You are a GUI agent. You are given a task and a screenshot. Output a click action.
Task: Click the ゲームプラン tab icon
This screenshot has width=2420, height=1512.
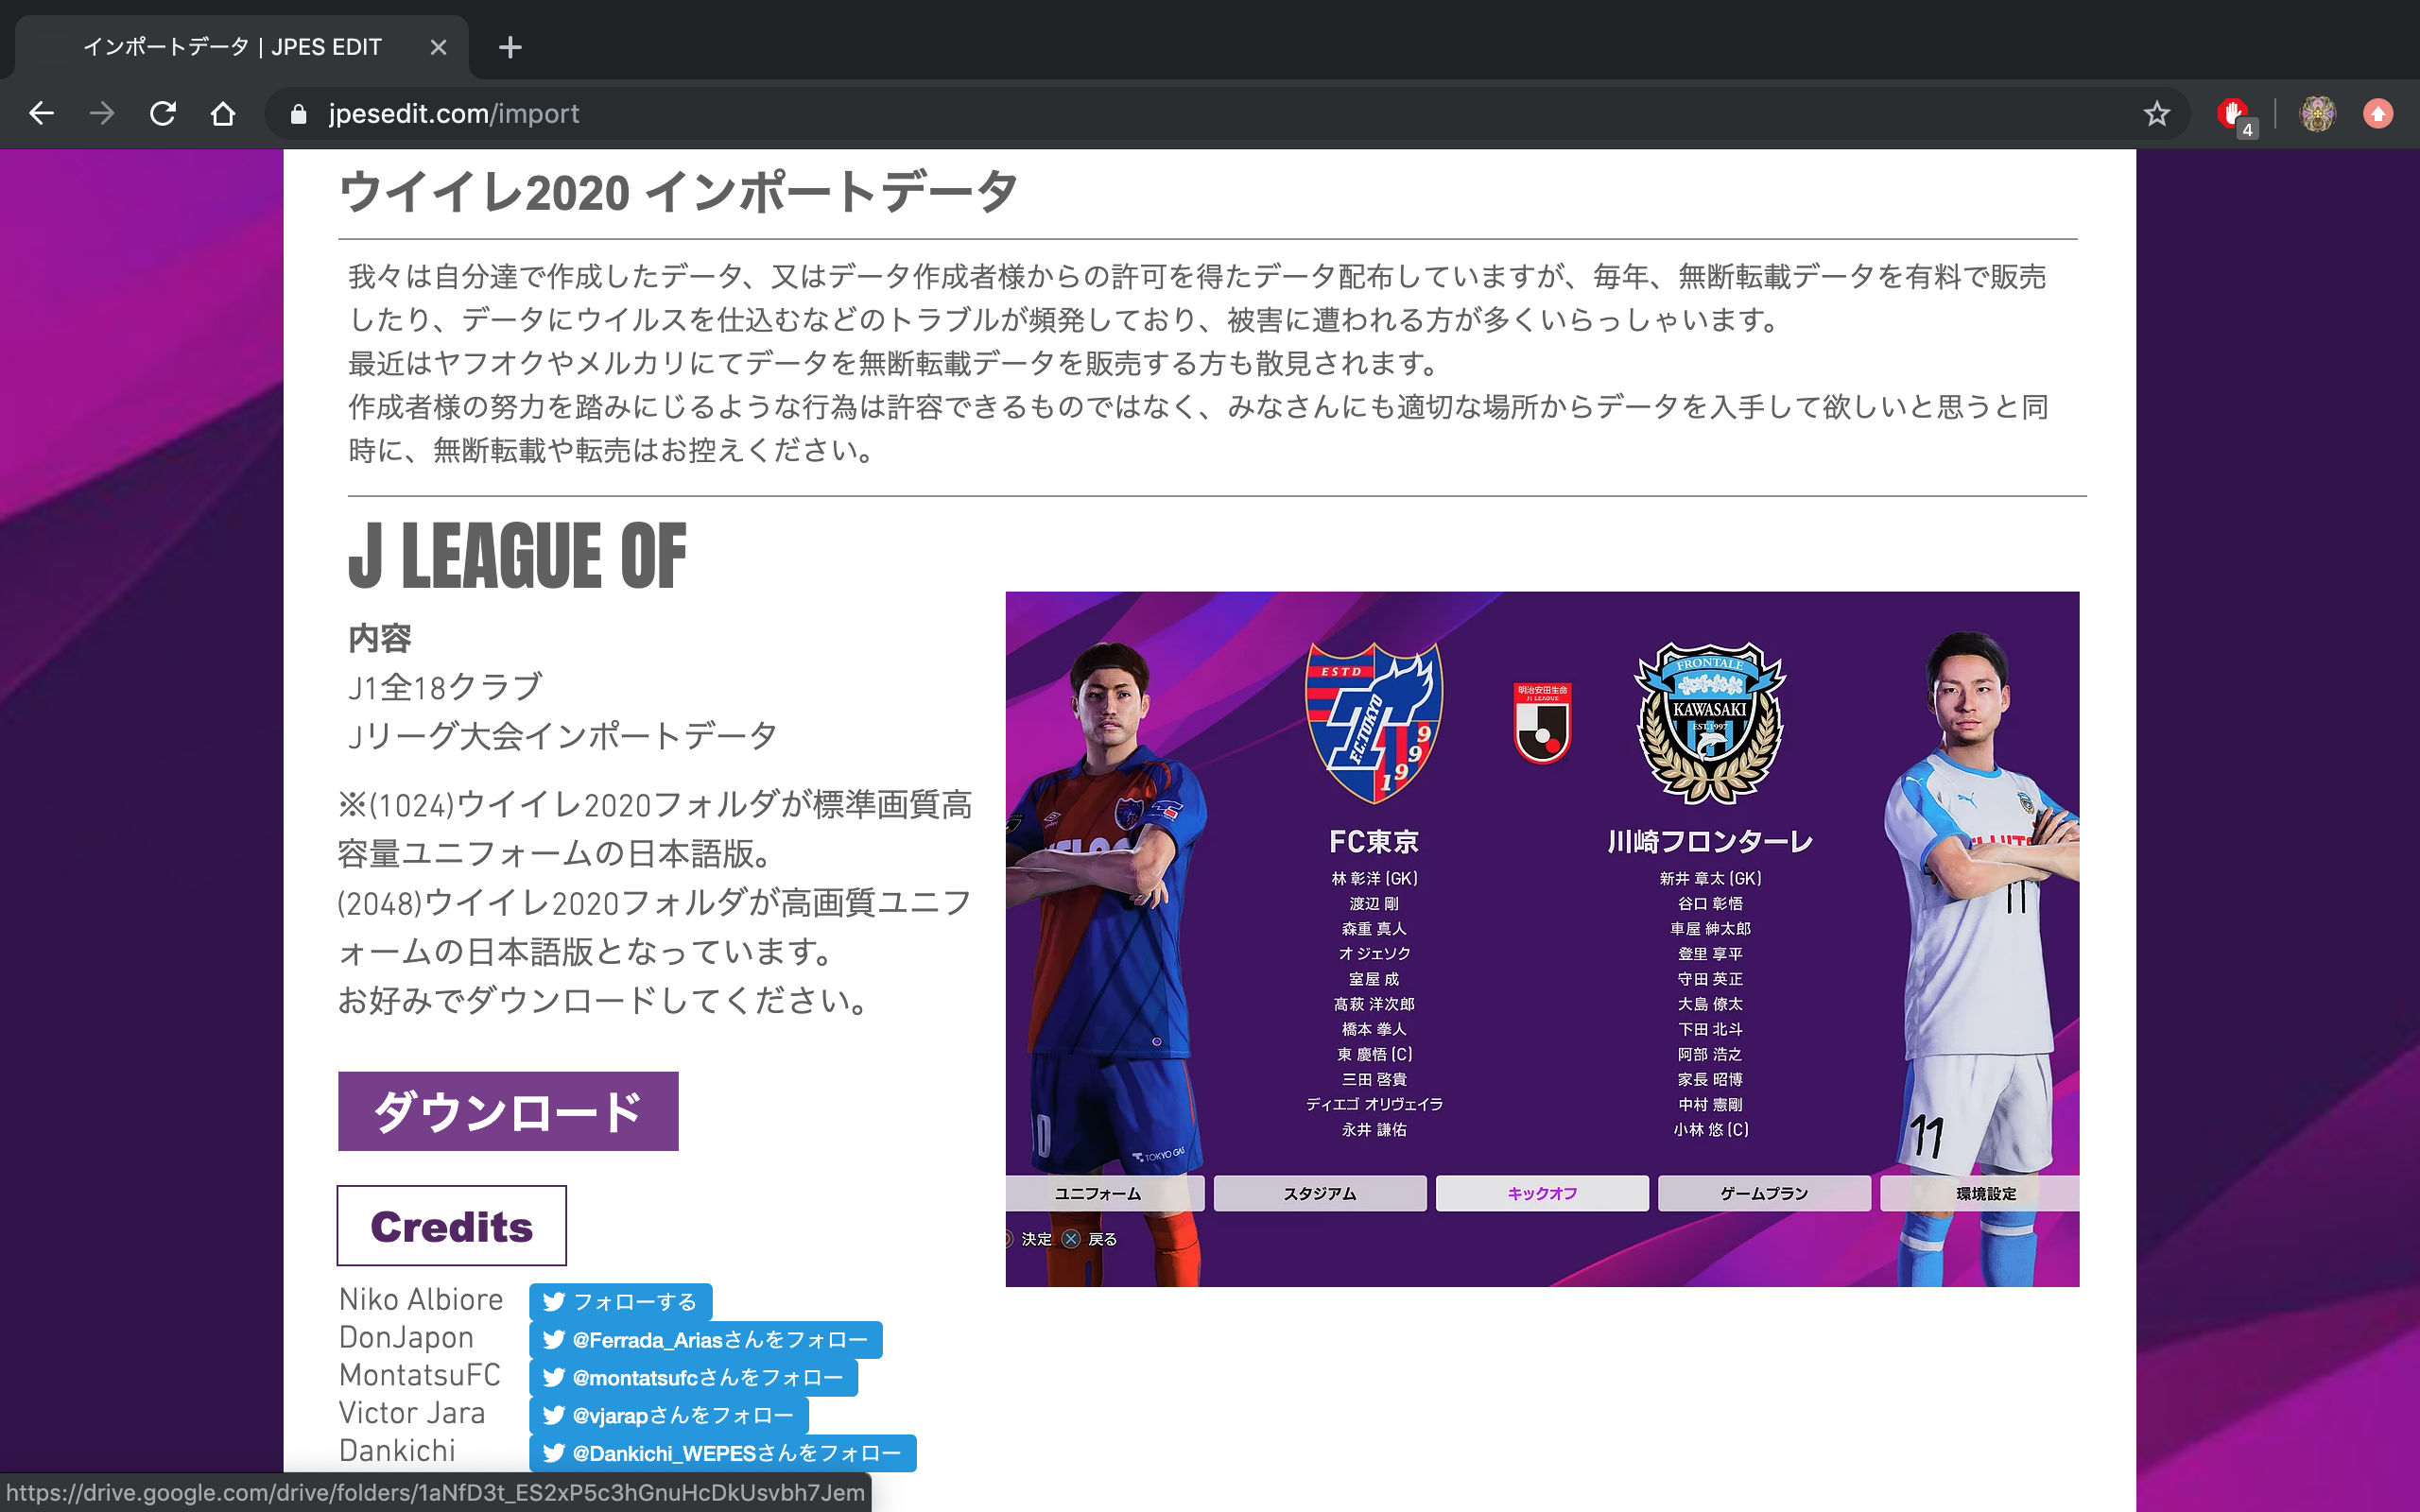pyautogui.click(x=1758, y=1194)
